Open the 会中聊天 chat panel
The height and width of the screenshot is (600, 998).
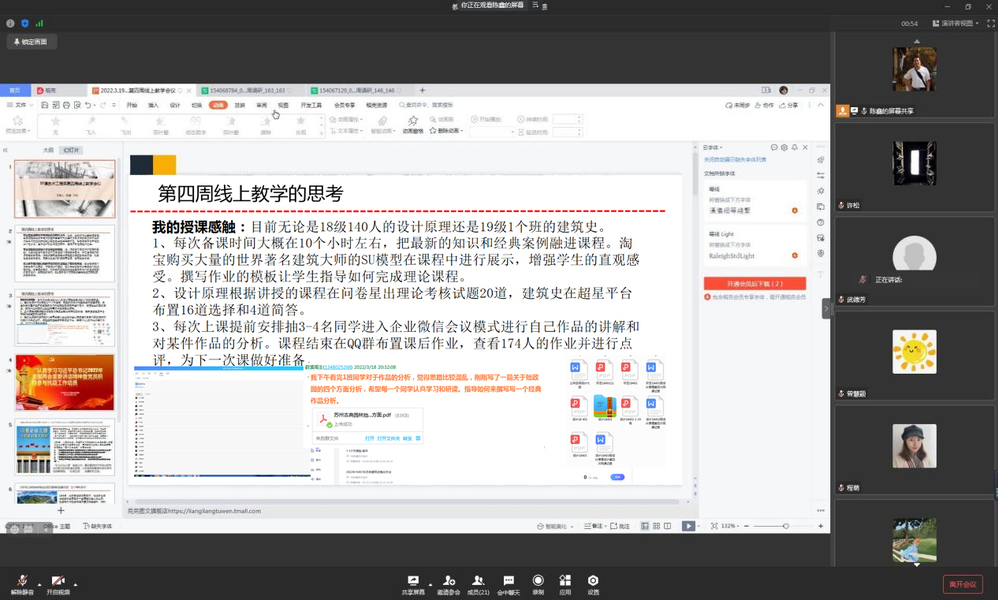pos(510,581)
